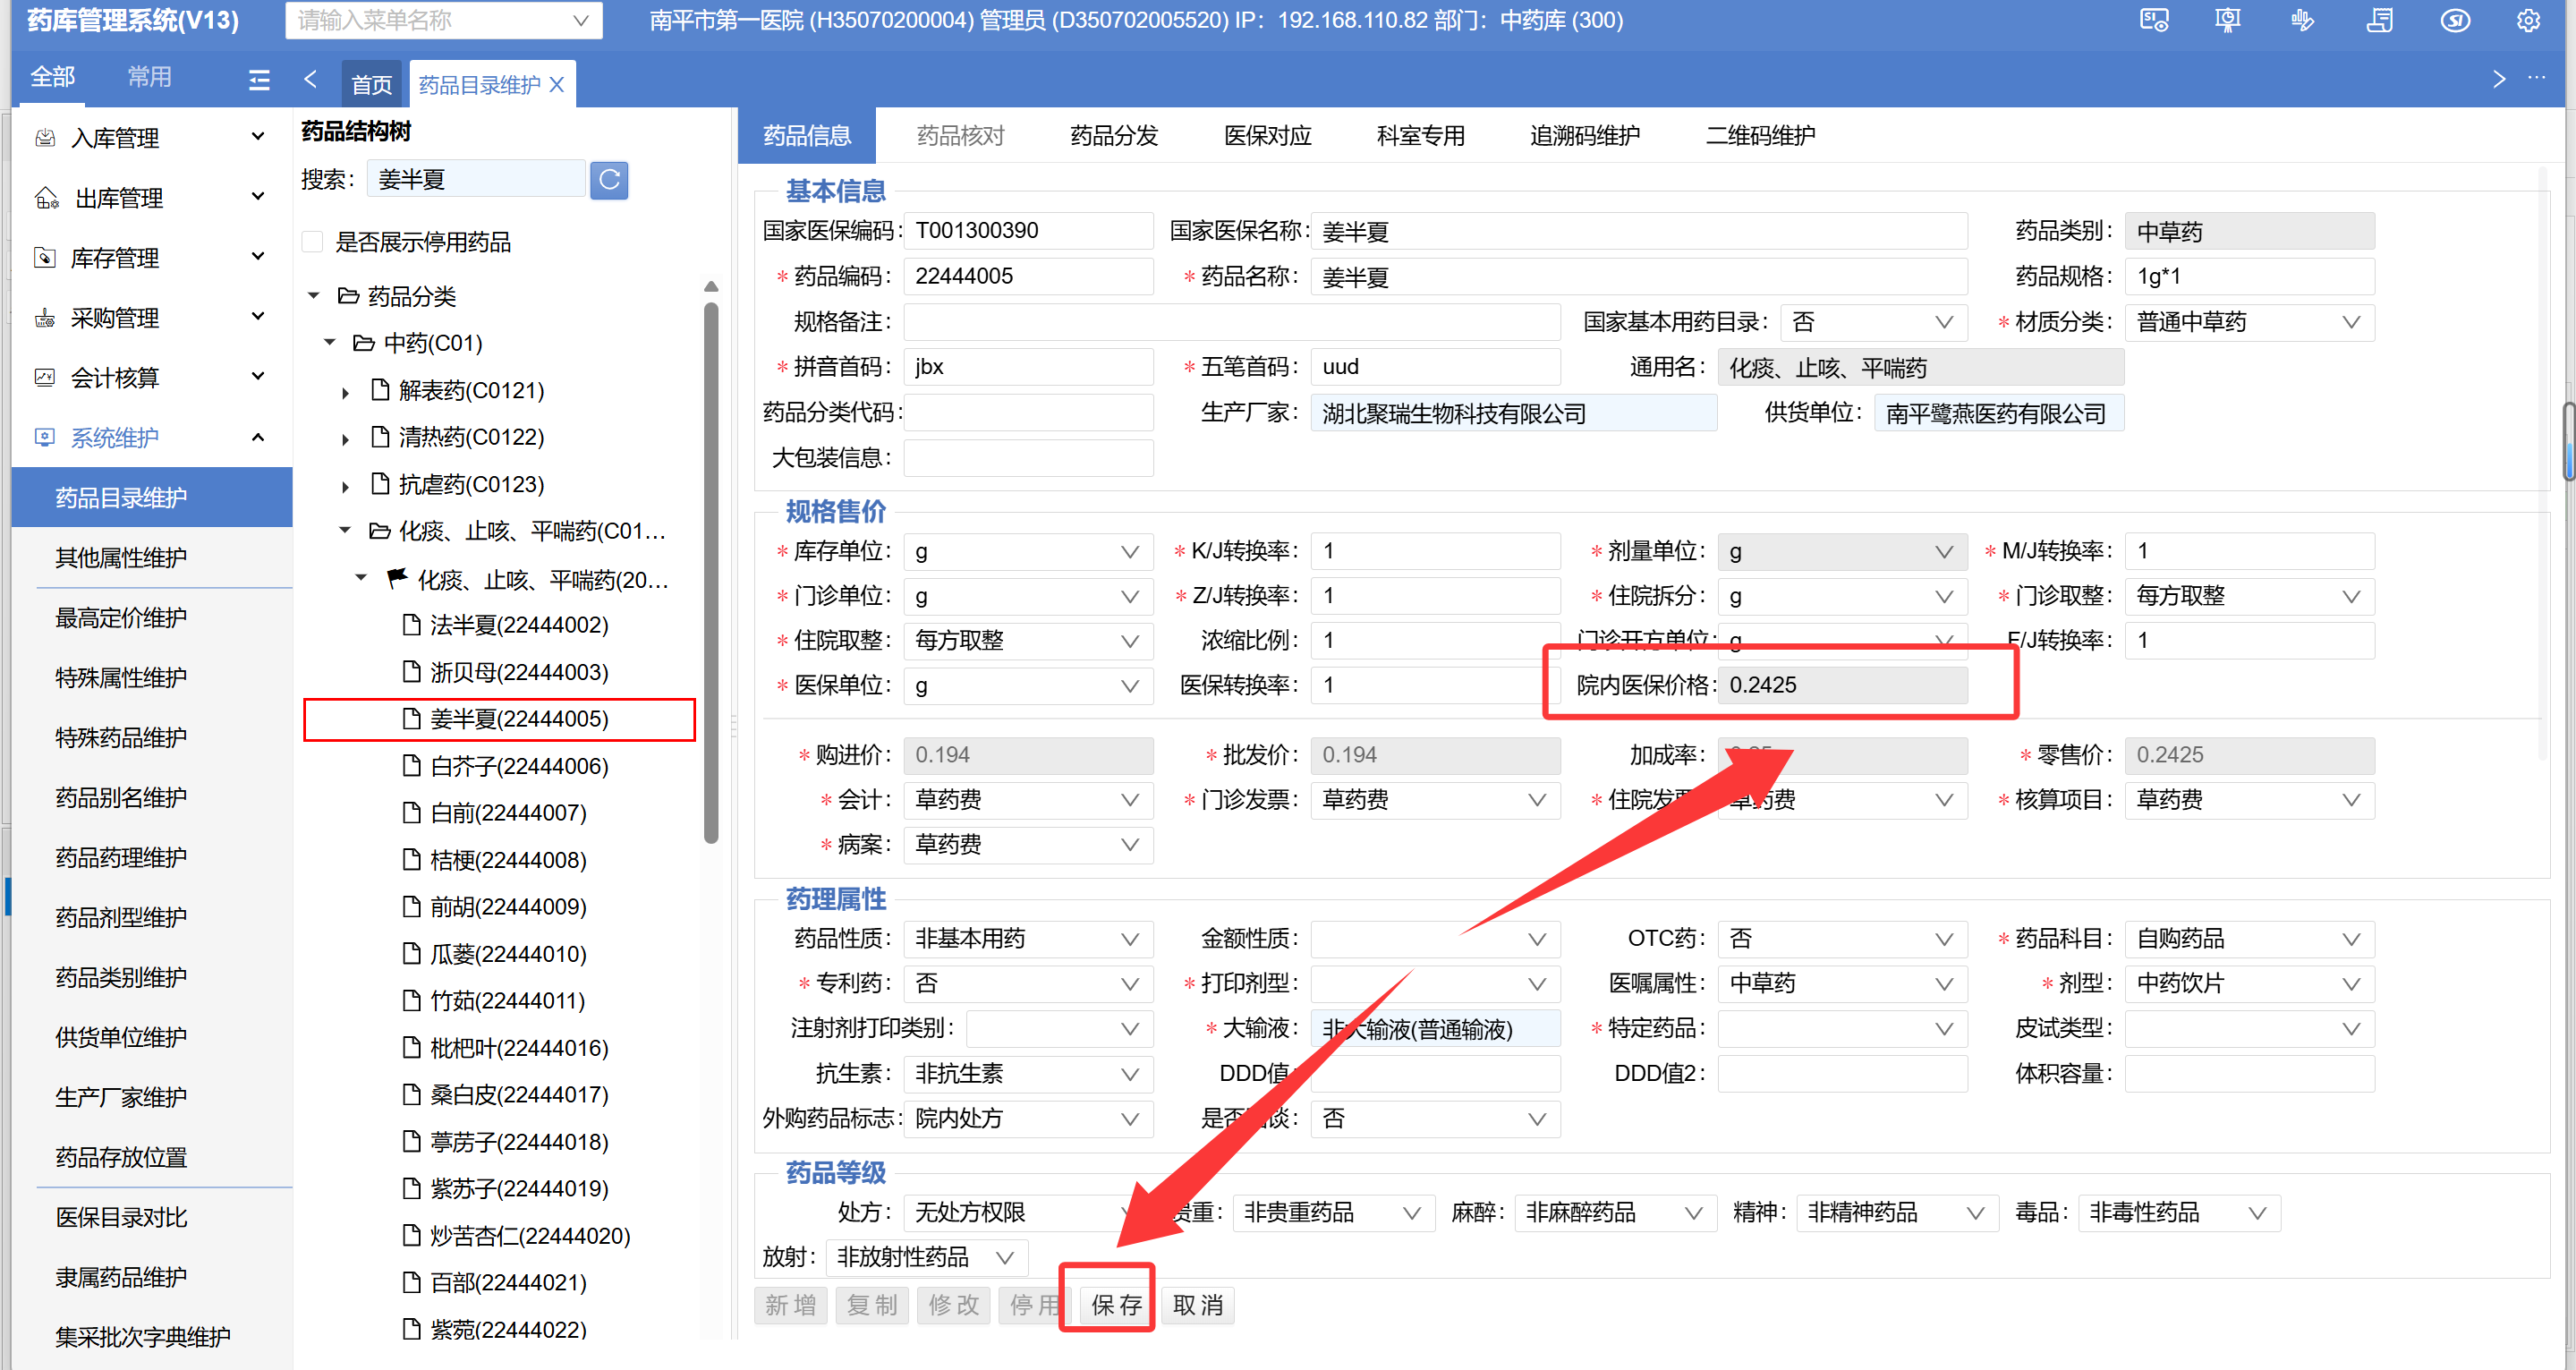Collapse the 中药(C01) tree node

(330, 343)
